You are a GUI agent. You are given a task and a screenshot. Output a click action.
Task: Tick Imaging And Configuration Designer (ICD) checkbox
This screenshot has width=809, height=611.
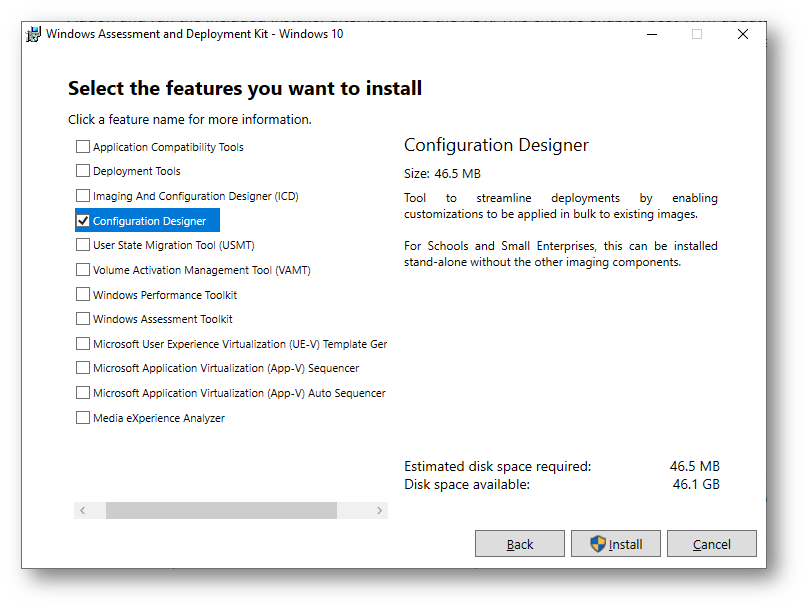83,196
